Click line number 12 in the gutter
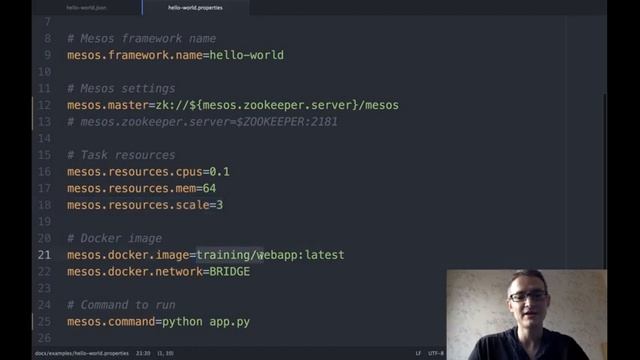The width and height of the screenshot is (640, 360). coord(44,105)
